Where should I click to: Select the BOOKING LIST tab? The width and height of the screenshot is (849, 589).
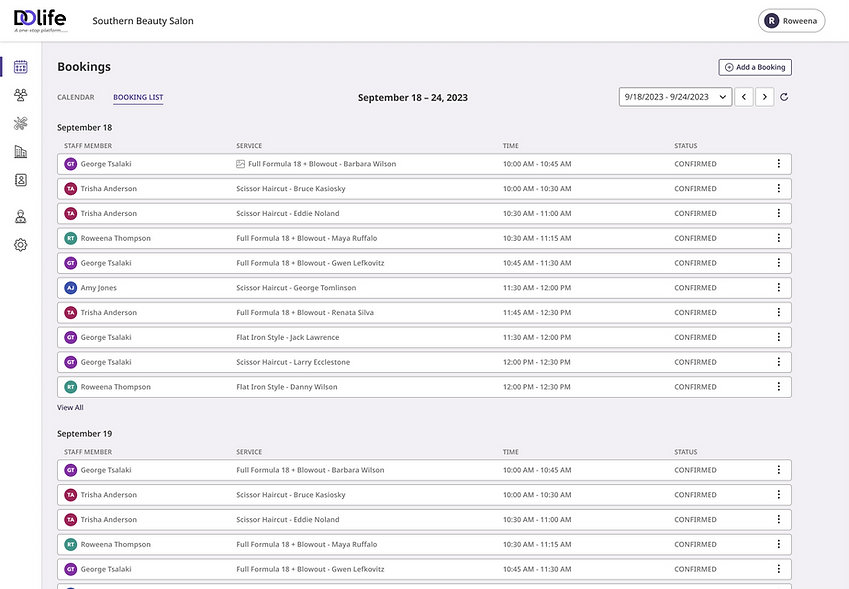tap(140, 97)
